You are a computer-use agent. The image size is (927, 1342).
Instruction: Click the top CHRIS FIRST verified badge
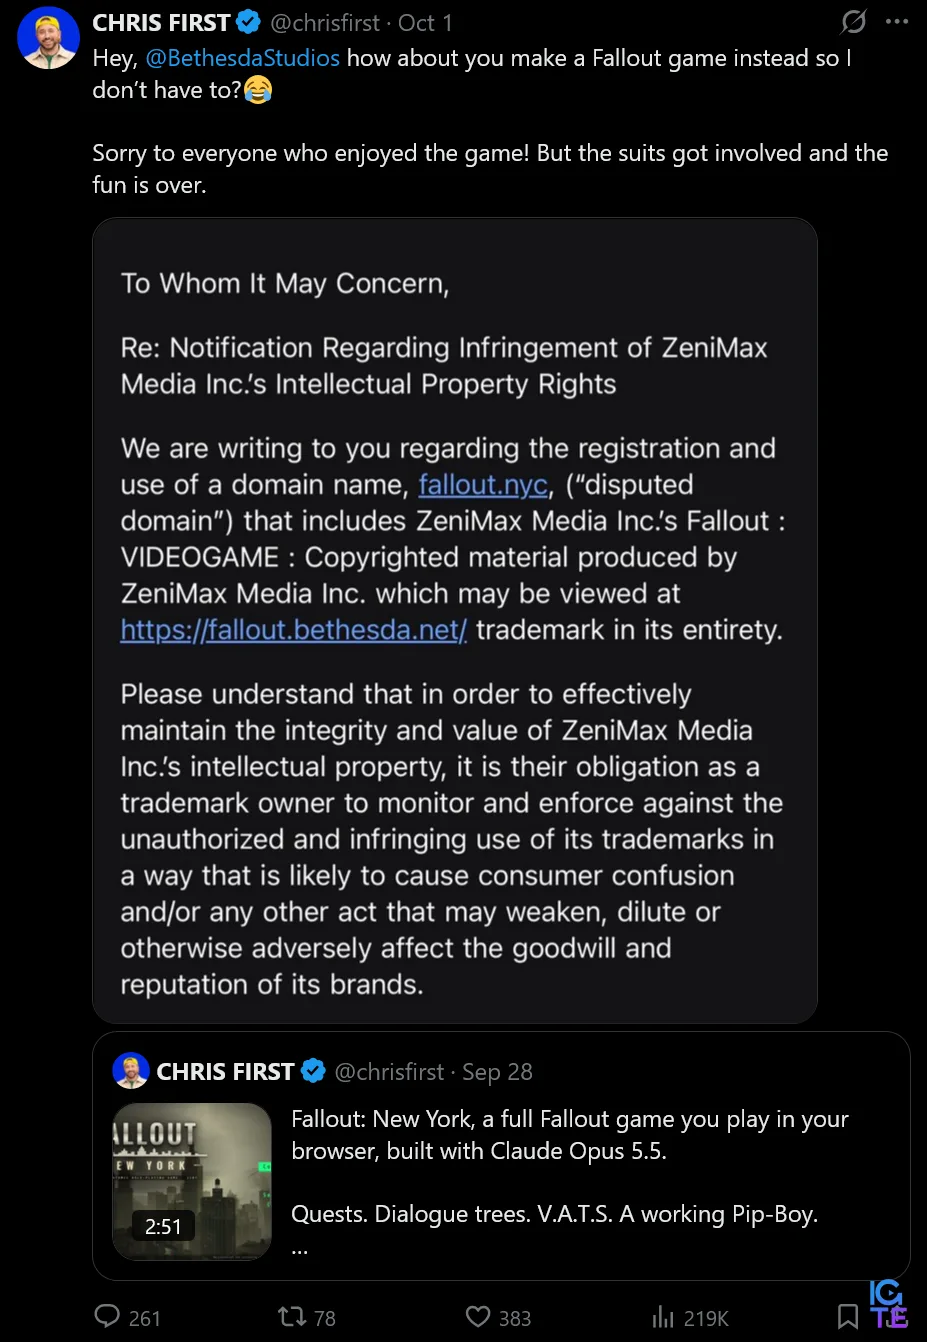point(249,22)
